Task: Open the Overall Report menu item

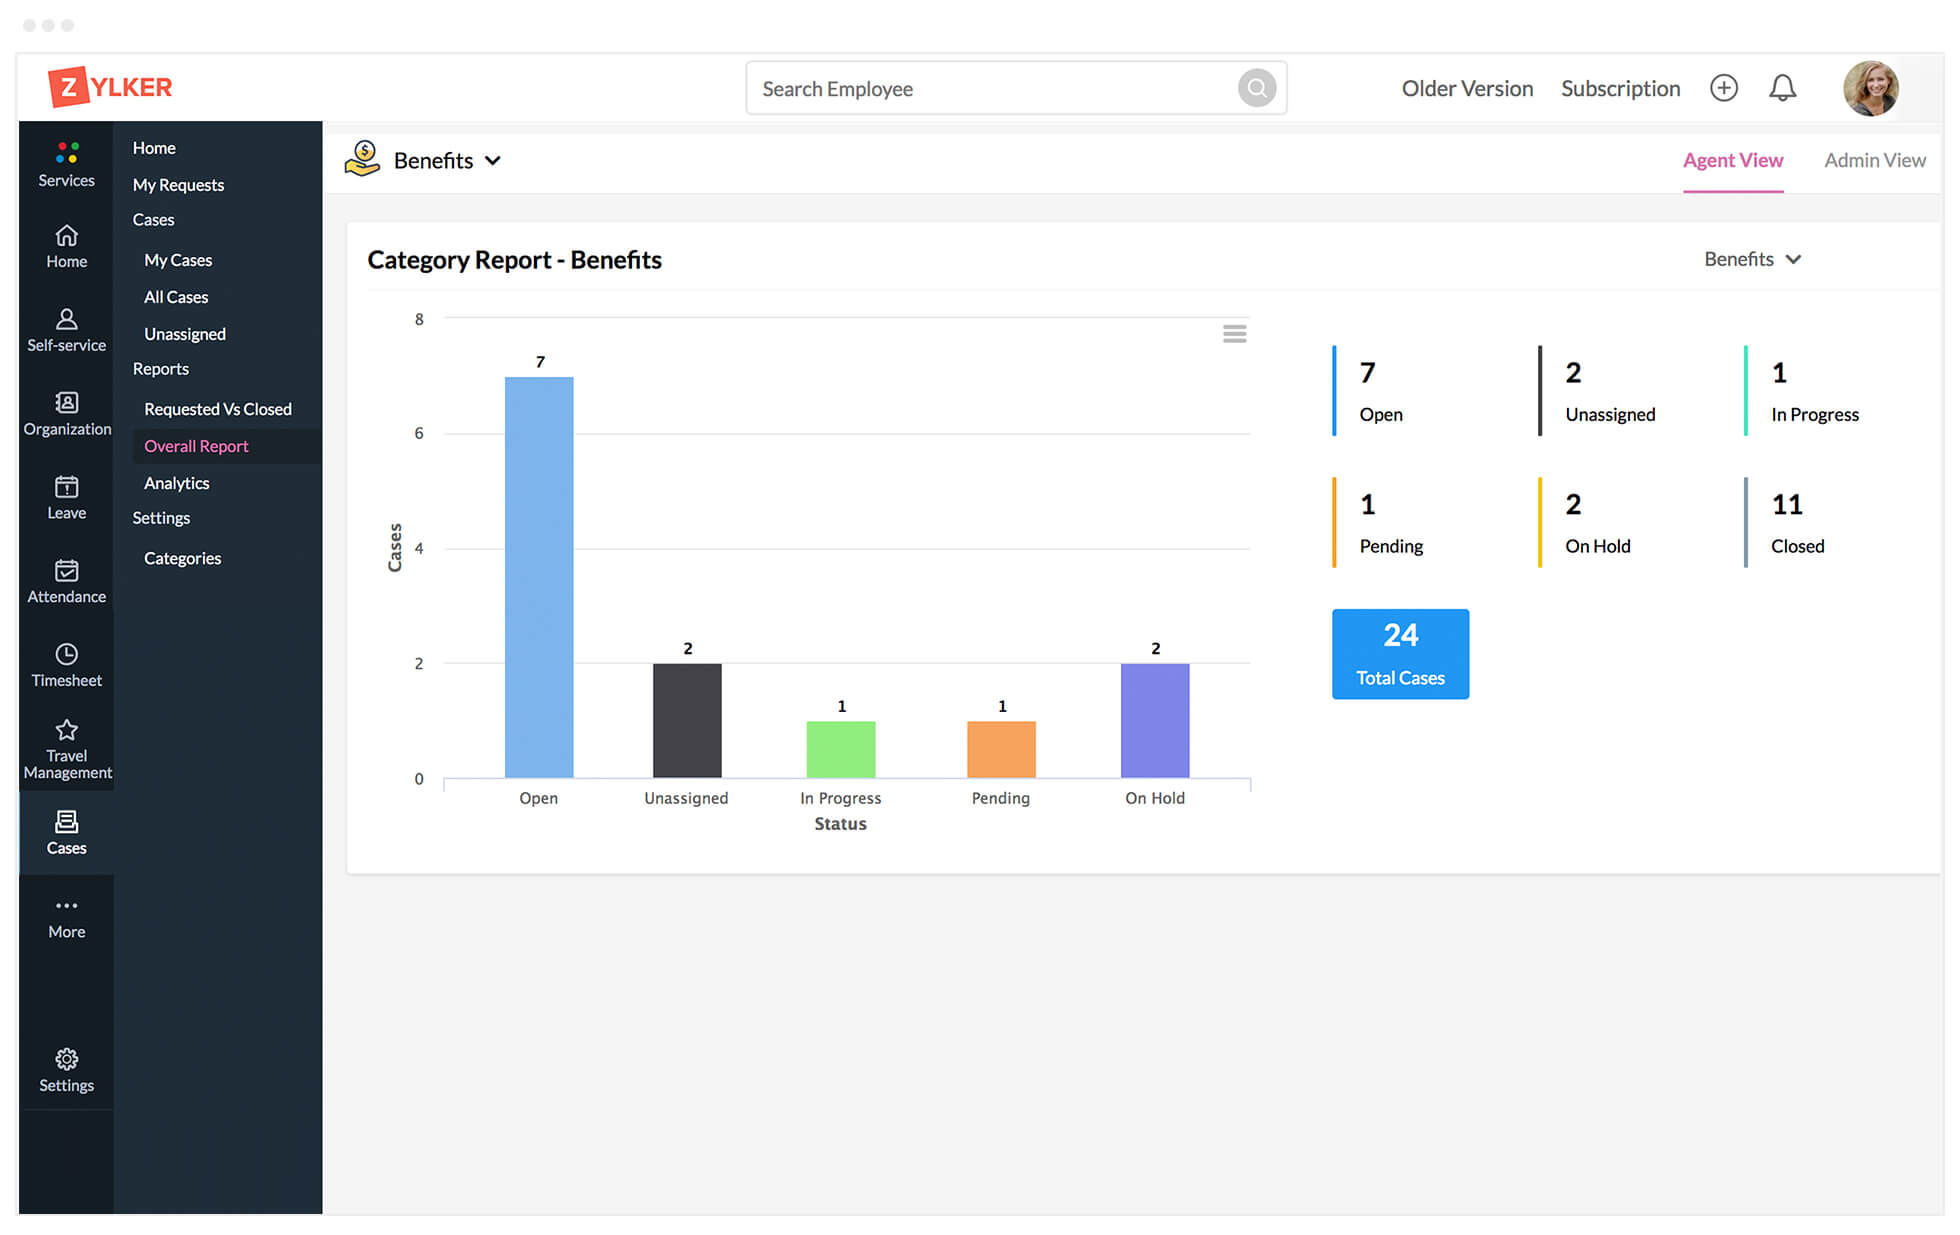Action: pyautogui.click(x=196, y=444)
